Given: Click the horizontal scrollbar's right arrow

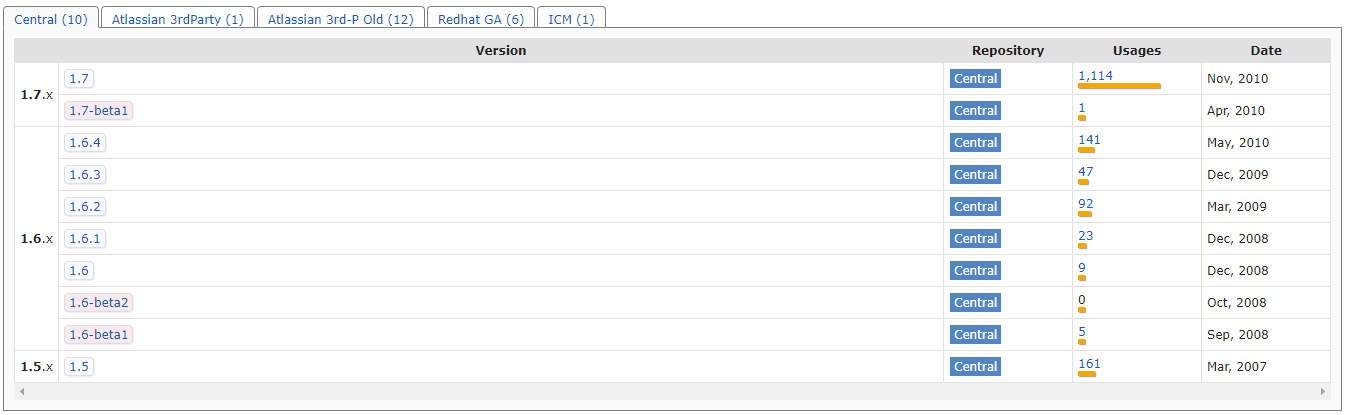Looking at the screenshot, I should tap(1323, 391).
